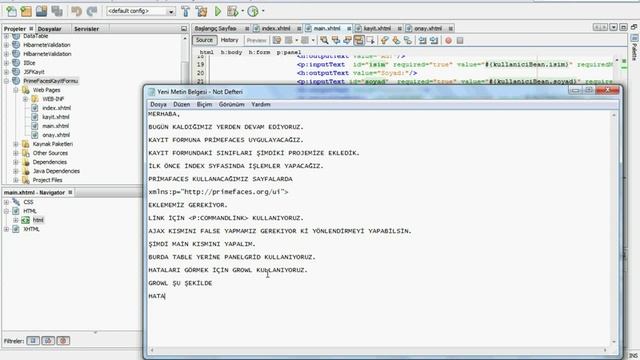Viewport: 640px width, 360px height.
Task: Expand the Java Dependencies node
Action: point(16,171)
